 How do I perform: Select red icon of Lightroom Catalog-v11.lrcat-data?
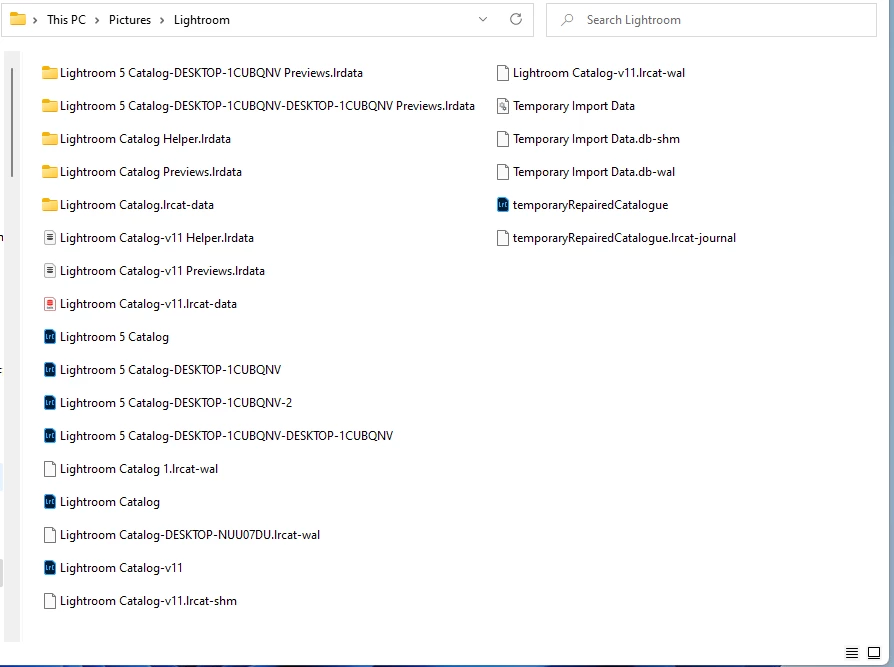[50, 304]
